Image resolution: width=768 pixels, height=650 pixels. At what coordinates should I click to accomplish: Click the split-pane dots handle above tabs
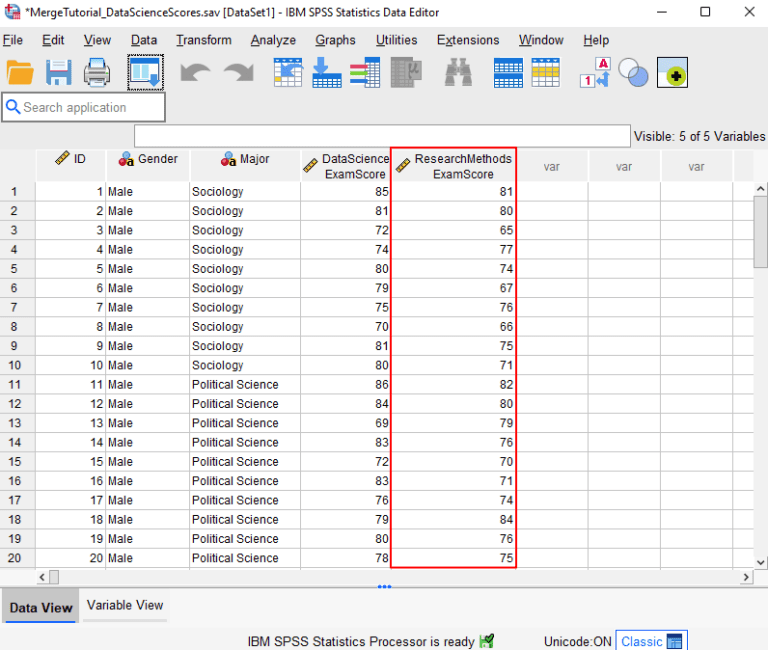(x=384, y=586)
